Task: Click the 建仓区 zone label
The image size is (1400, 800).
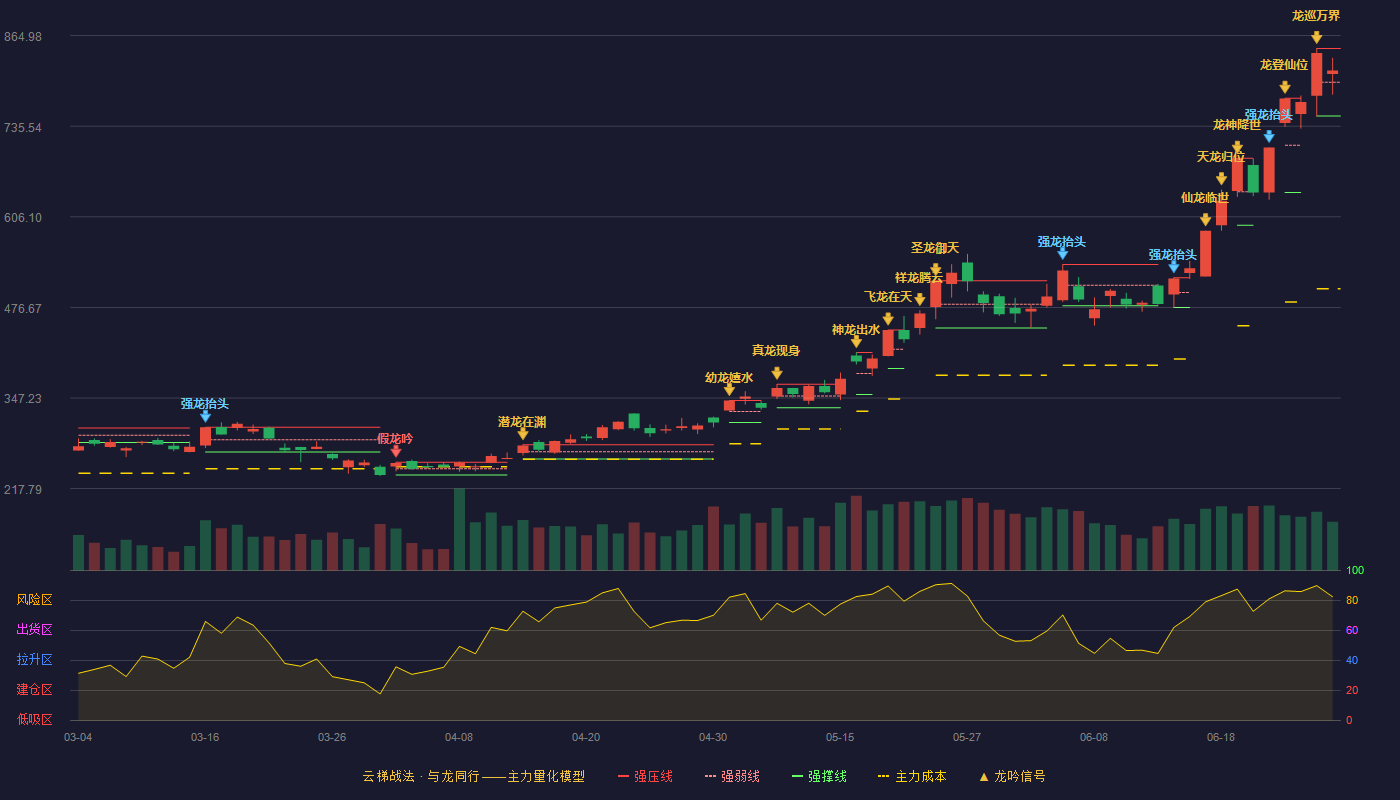Action: coord(35,690)
